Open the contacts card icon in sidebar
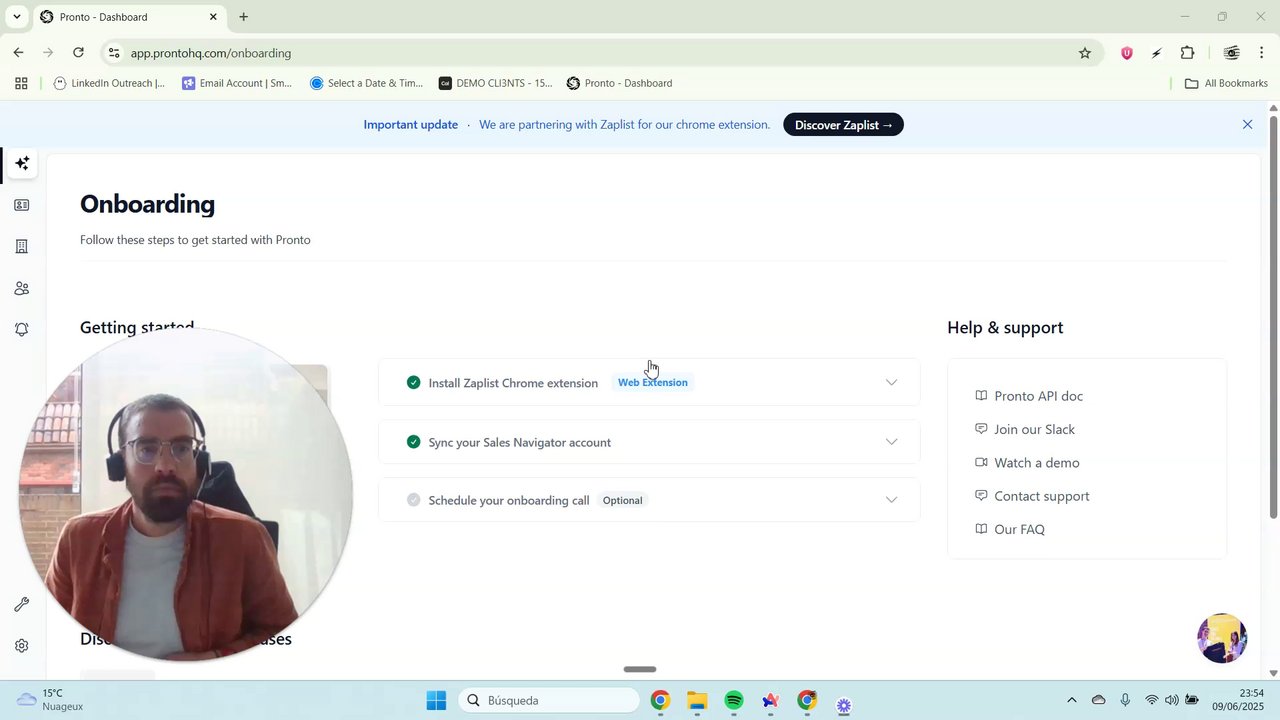This screenshot has width=1280, height=720. [21, 205]
